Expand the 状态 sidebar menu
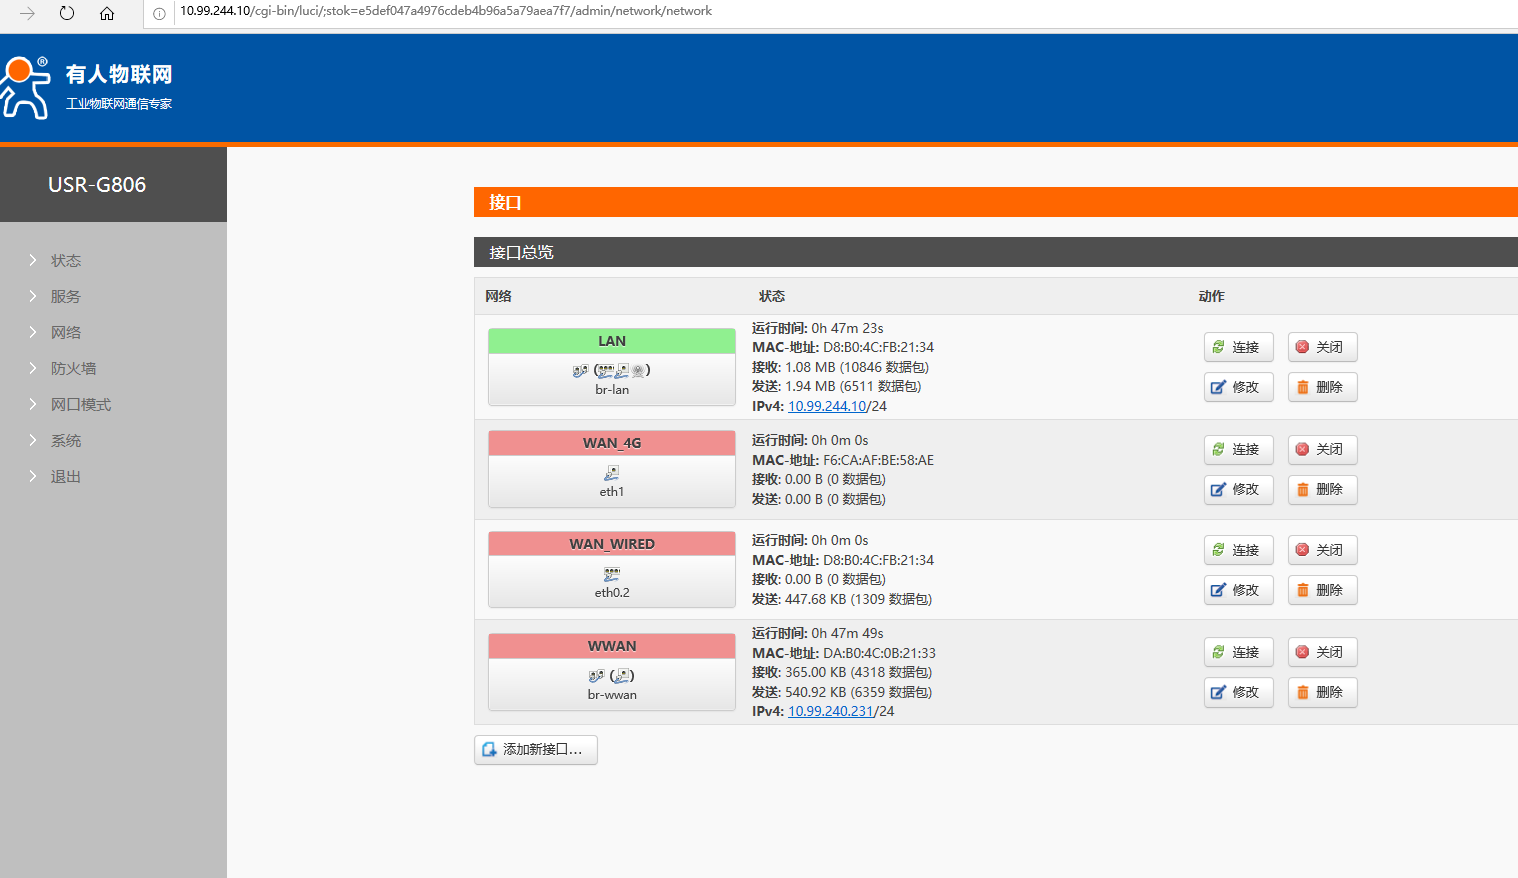The image size is (1518, 878). click(66, 260)
